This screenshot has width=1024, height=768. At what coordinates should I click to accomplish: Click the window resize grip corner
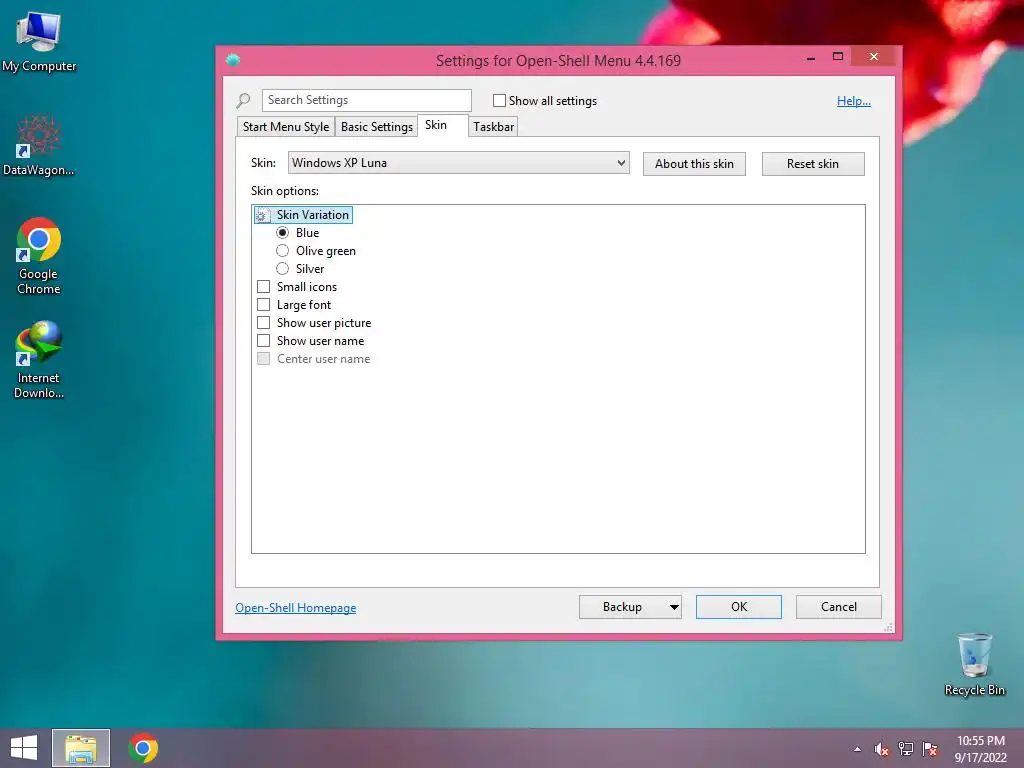888,628
